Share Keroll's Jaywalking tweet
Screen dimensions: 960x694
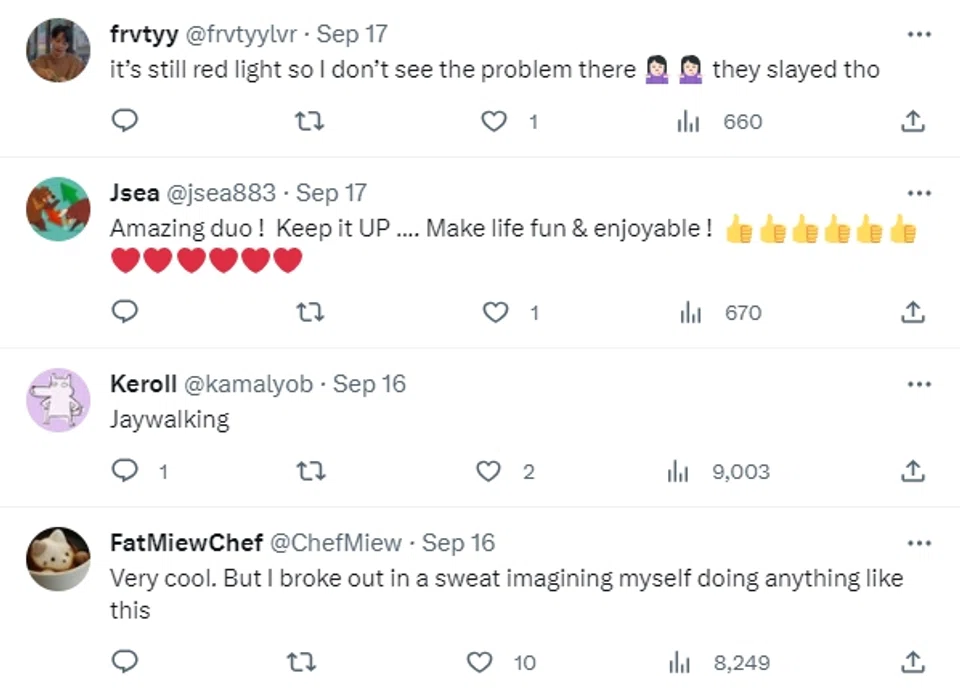tap(912, 471)
